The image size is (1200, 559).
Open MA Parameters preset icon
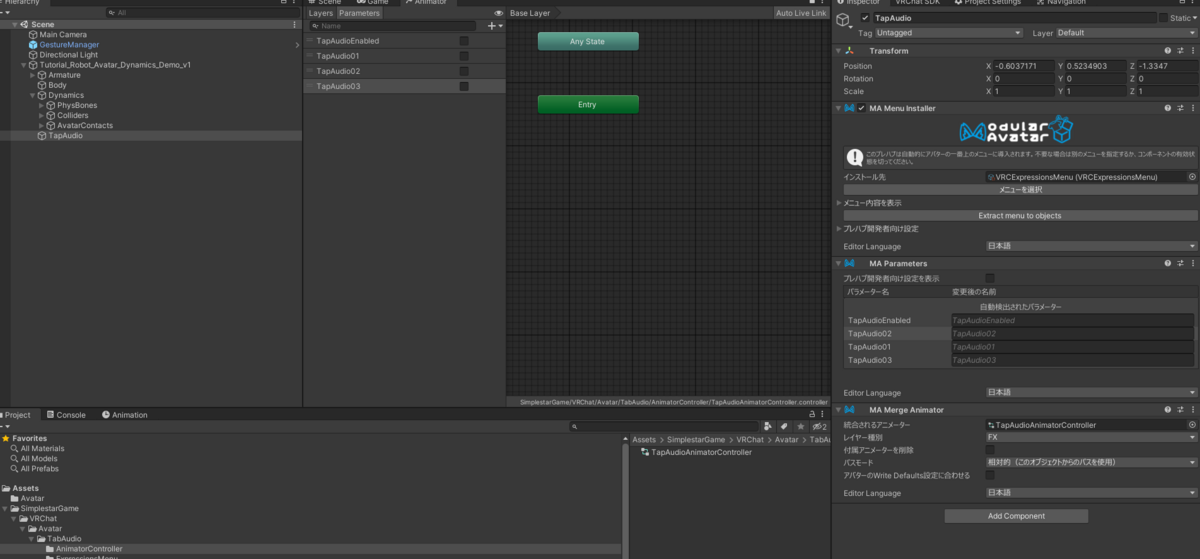tap(1180, 264)
